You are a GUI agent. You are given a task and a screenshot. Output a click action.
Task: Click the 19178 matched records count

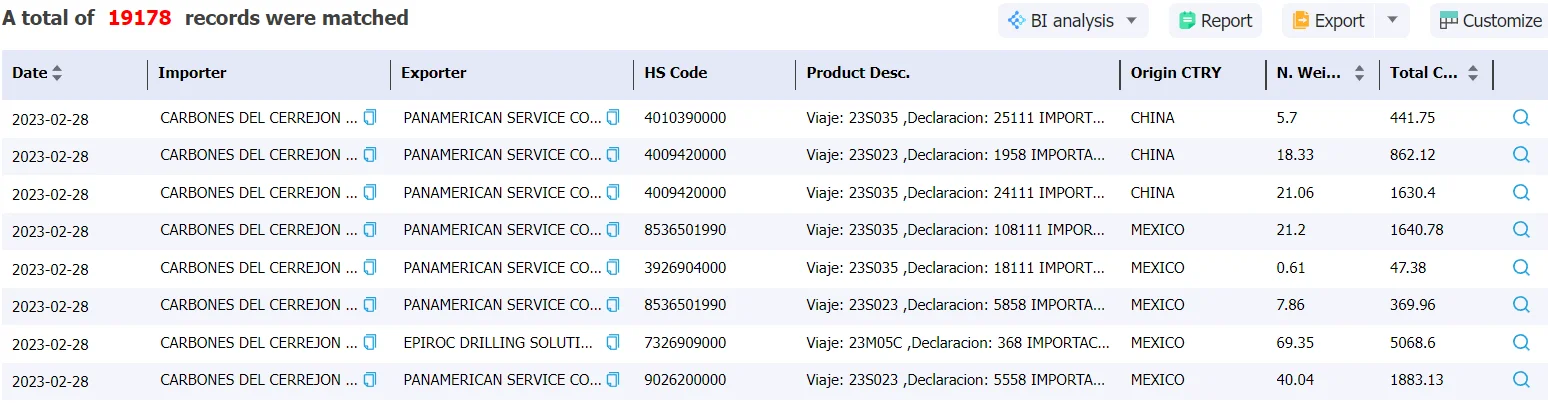140,18
